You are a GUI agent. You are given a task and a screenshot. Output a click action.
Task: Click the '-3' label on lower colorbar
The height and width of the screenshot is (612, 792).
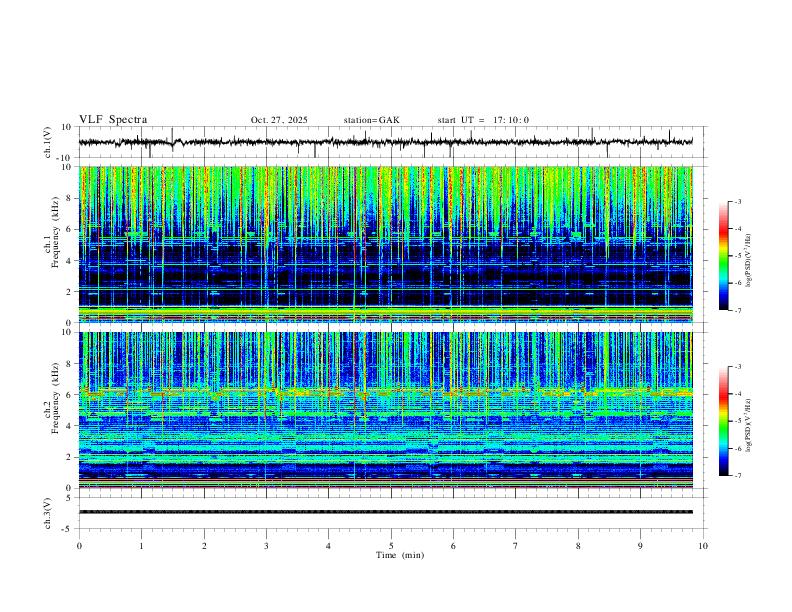738,367
